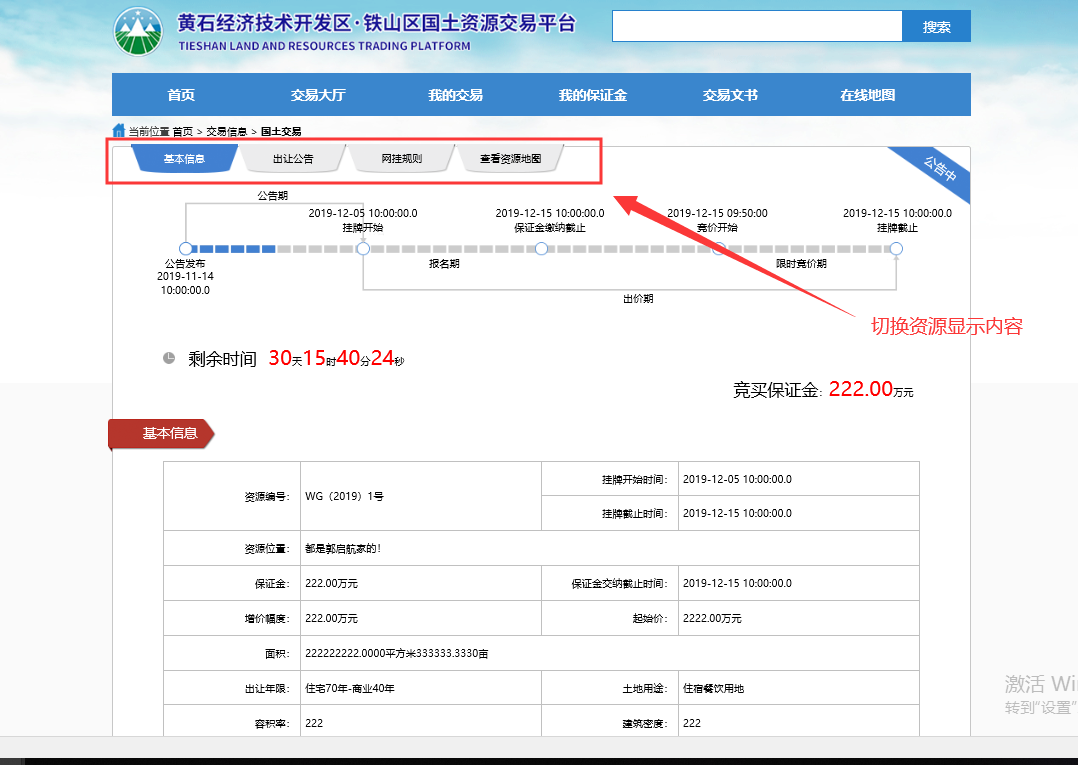This screenshot has height=765, width=1078.
Task: Select the 公告发布 timeline circle marker
Action: coord(185,248)
